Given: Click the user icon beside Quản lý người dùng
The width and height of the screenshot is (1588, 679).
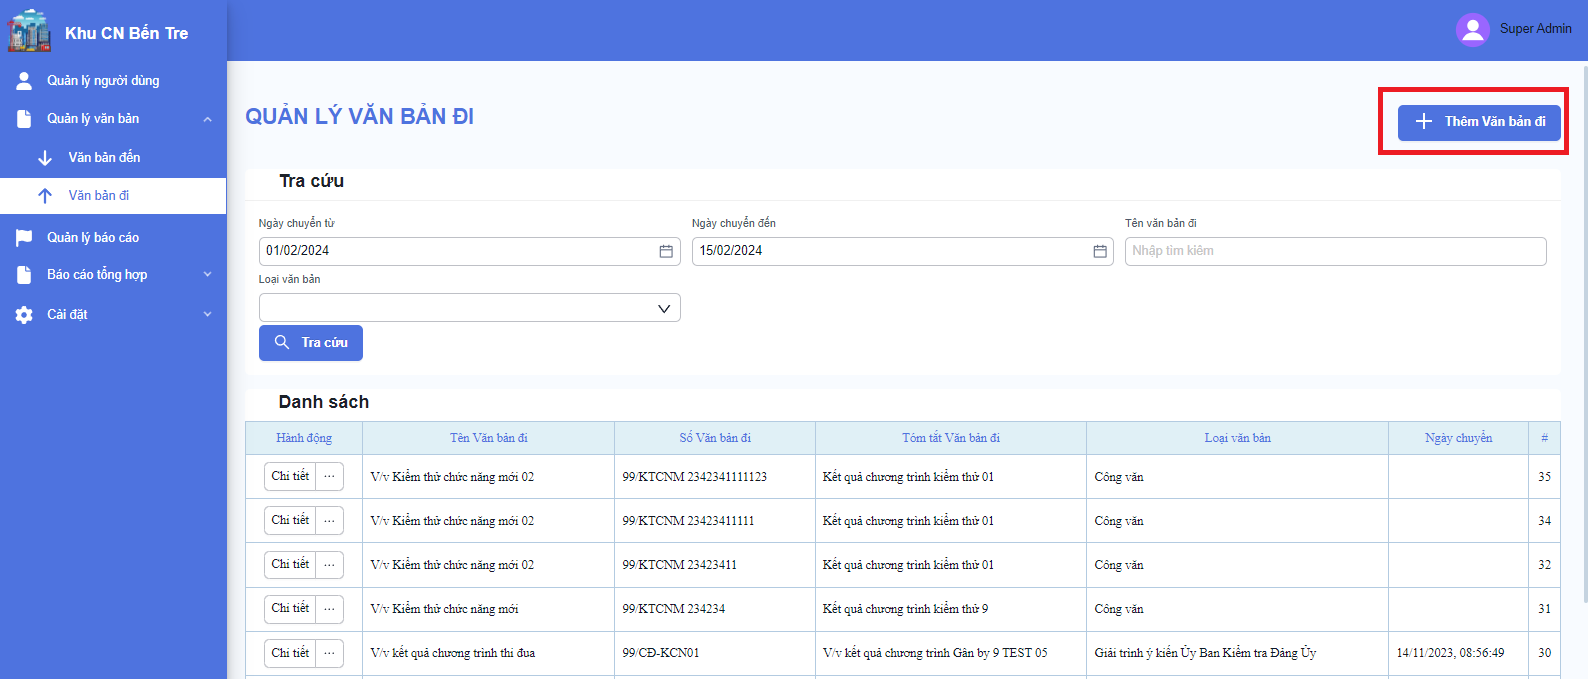Looking at the screenshot, I should point(24,80).
